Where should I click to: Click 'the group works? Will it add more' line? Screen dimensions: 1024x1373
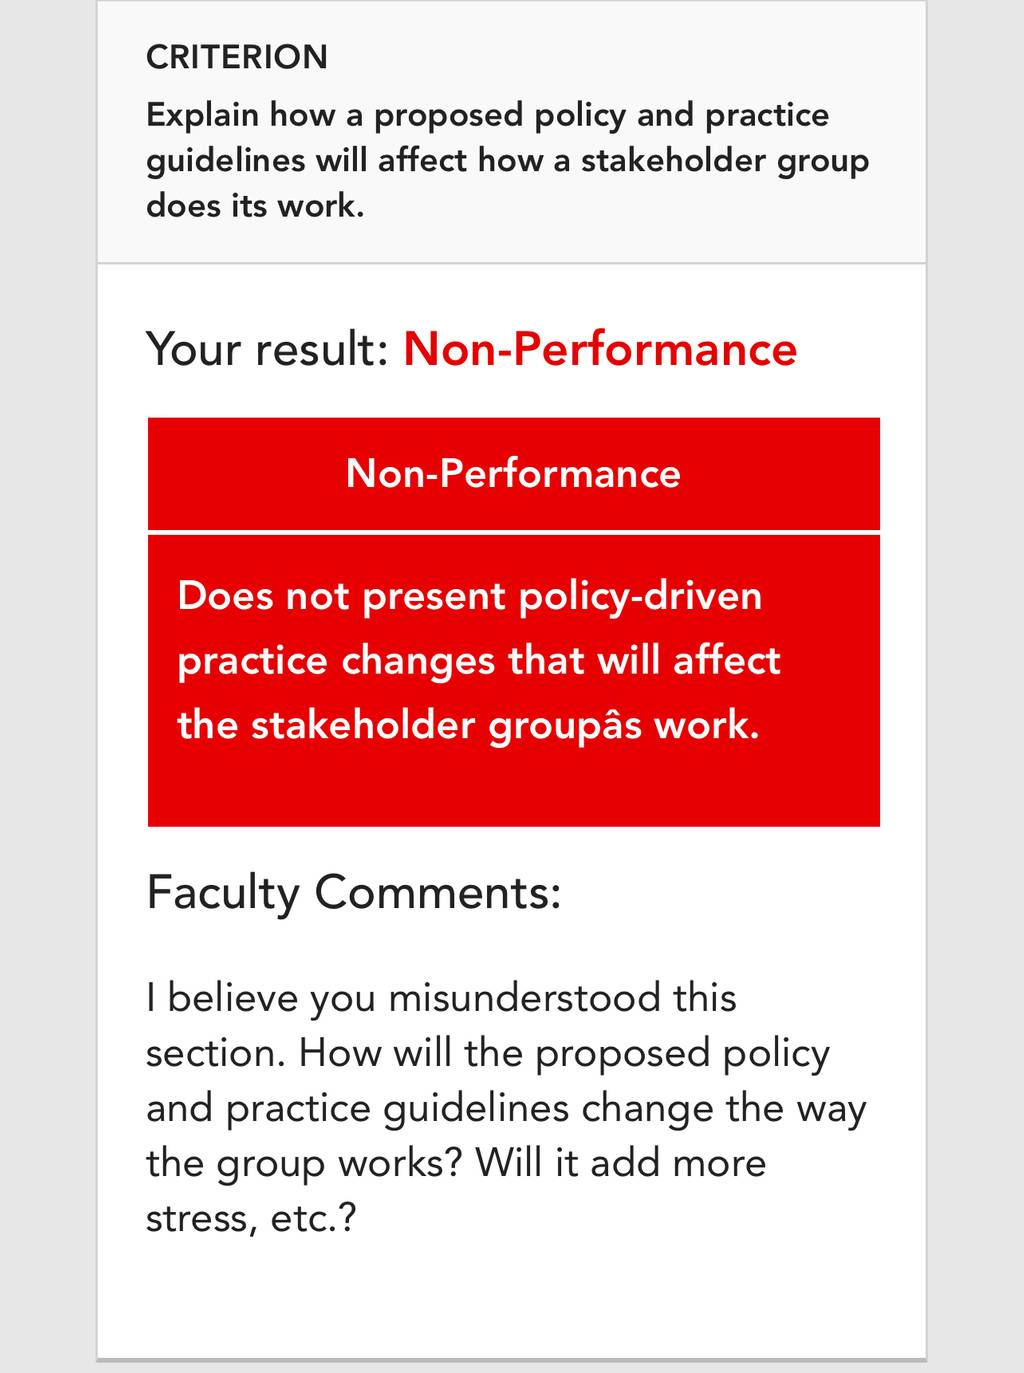click(456, 1163)
